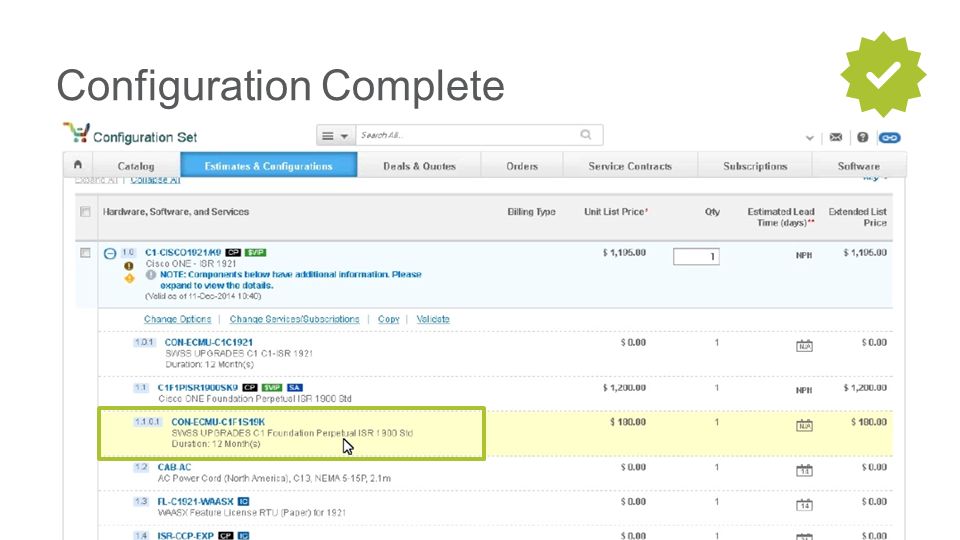The width and height of the screenshot is (960, 540).
Task: Open the help question mark icon
Action: coord(863,137)
